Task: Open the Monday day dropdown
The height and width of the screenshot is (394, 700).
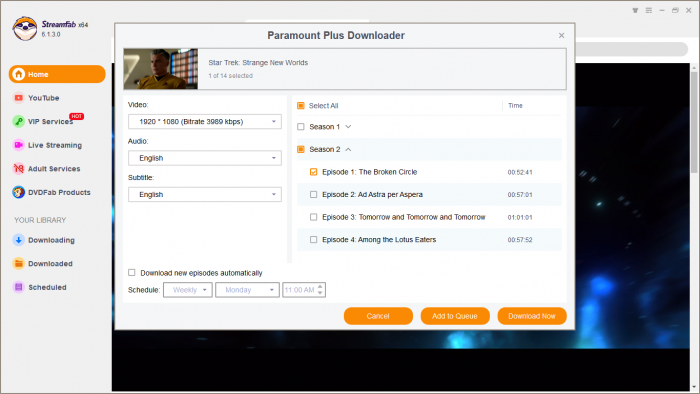Action: pos(247,290)
